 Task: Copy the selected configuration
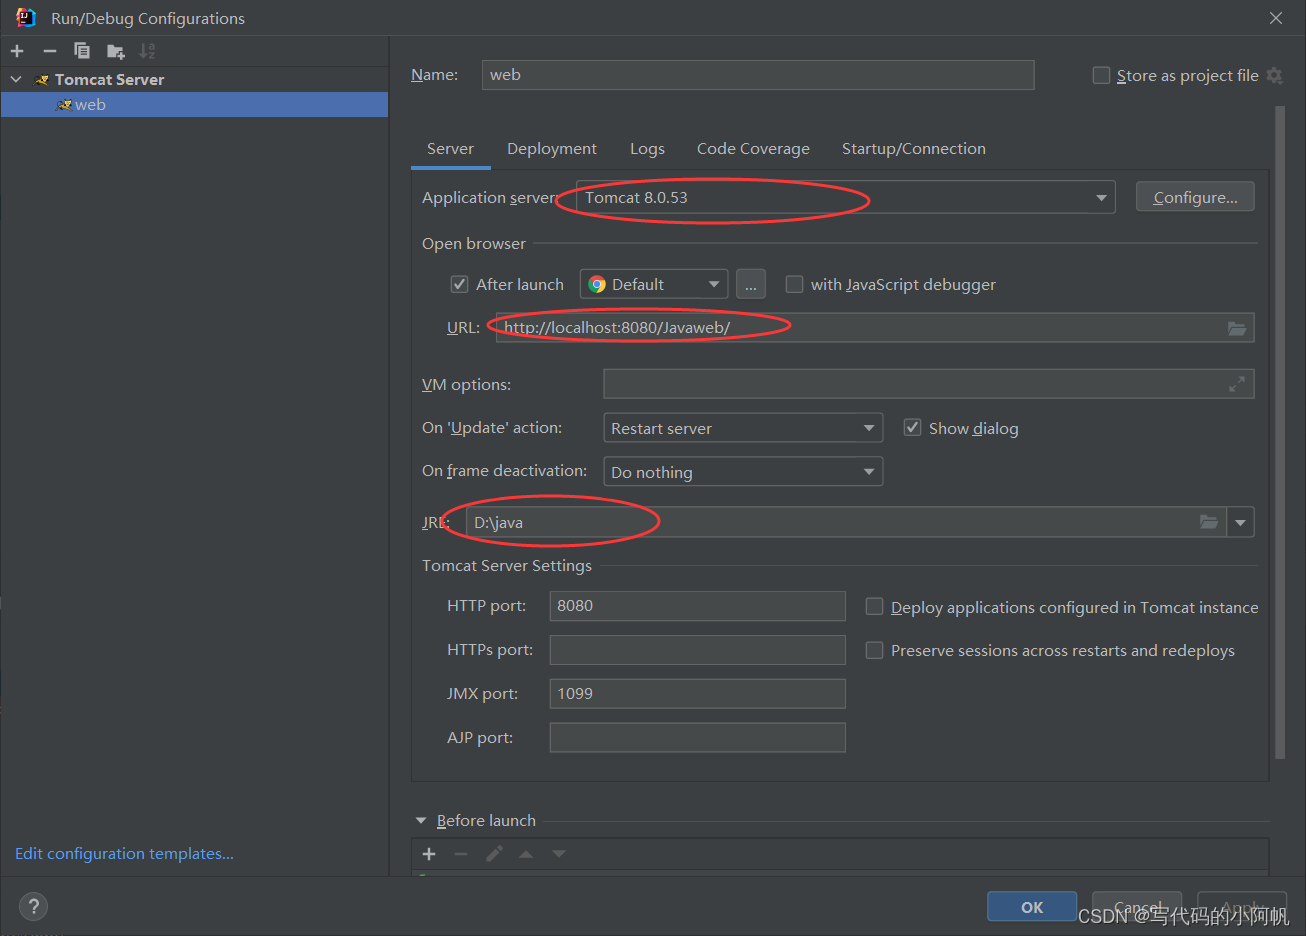coord(82,51)
